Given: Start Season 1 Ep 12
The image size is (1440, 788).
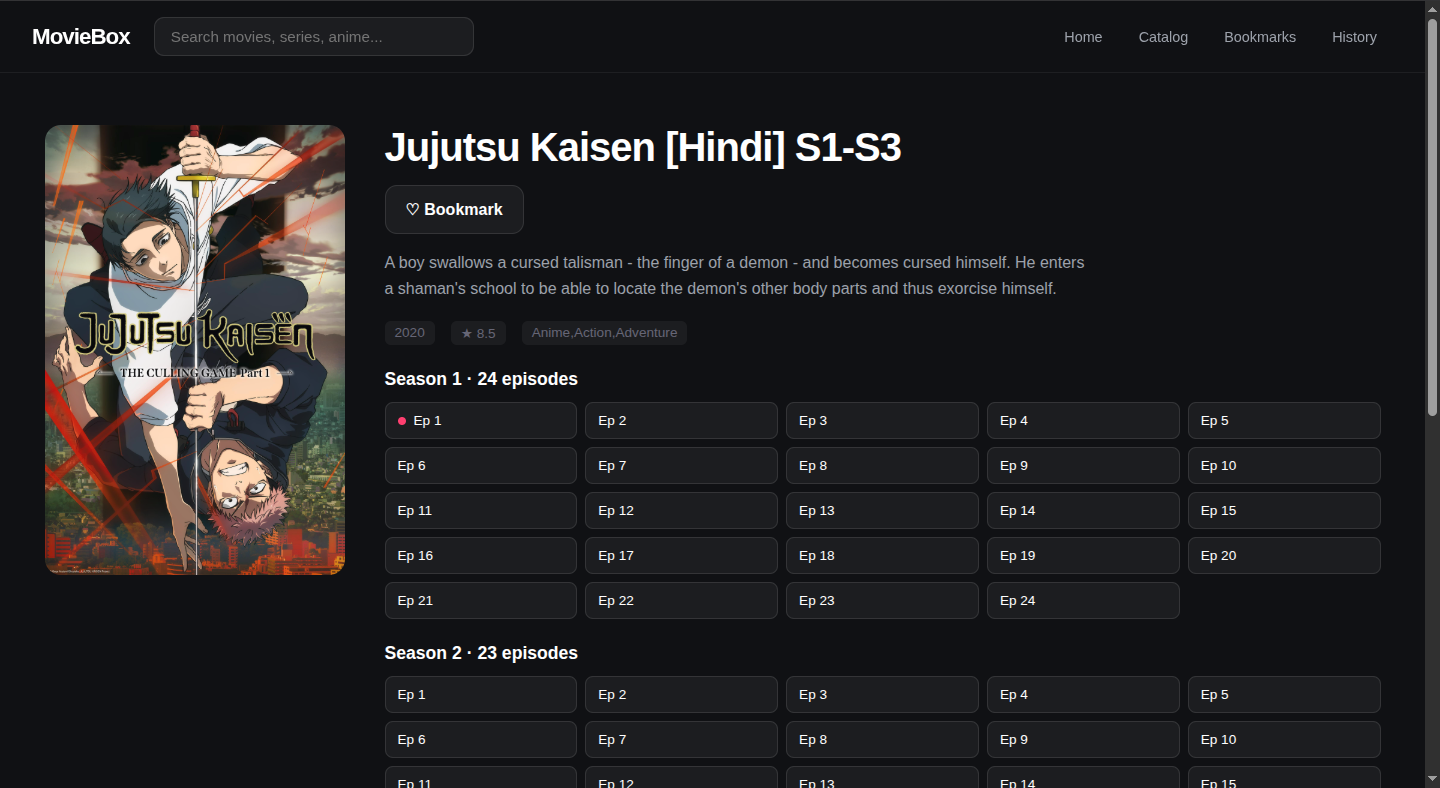Looking at the screenshot, I should point(681,511).
